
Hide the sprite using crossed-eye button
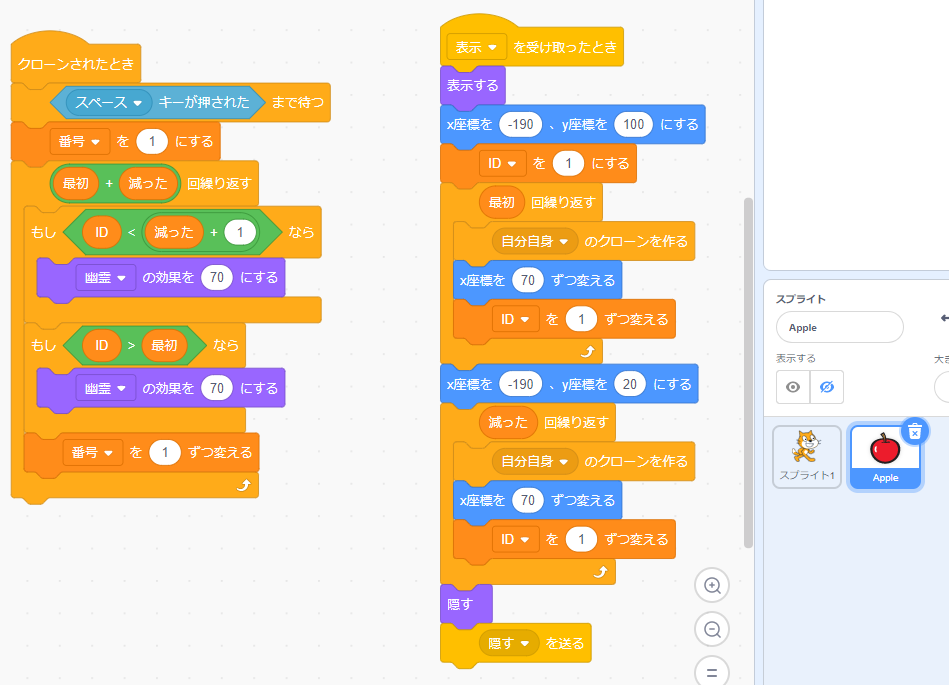click(x=826, y=387)
